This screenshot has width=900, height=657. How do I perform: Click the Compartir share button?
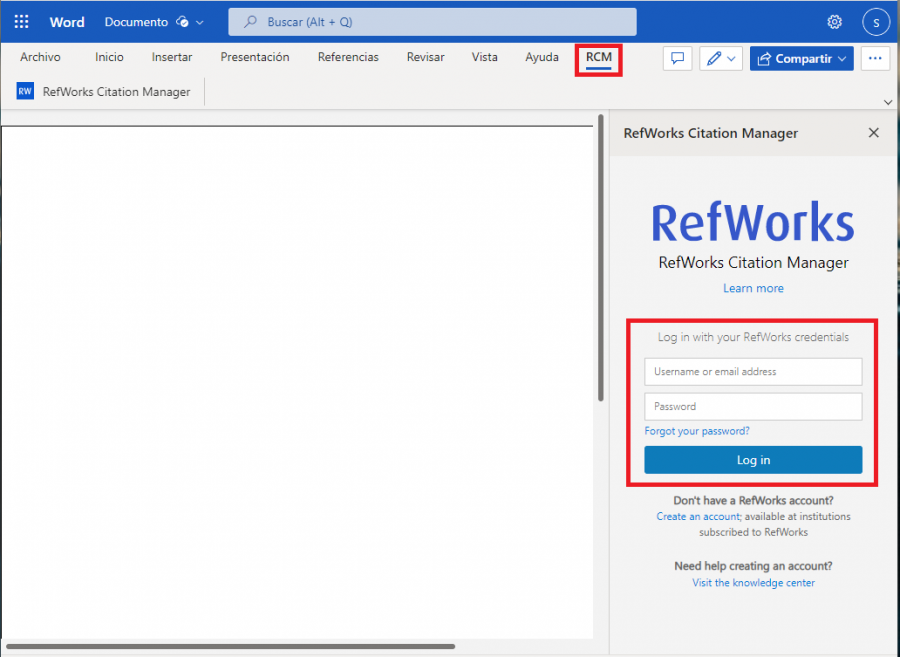pyautogui.click(x=801, y=59)
